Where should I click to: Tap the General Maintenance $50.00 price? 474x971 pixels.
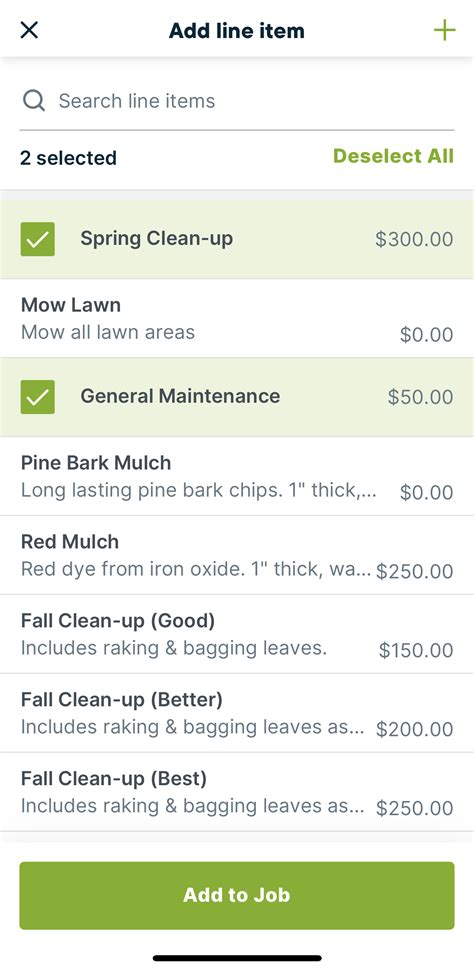tap(420, 397)
